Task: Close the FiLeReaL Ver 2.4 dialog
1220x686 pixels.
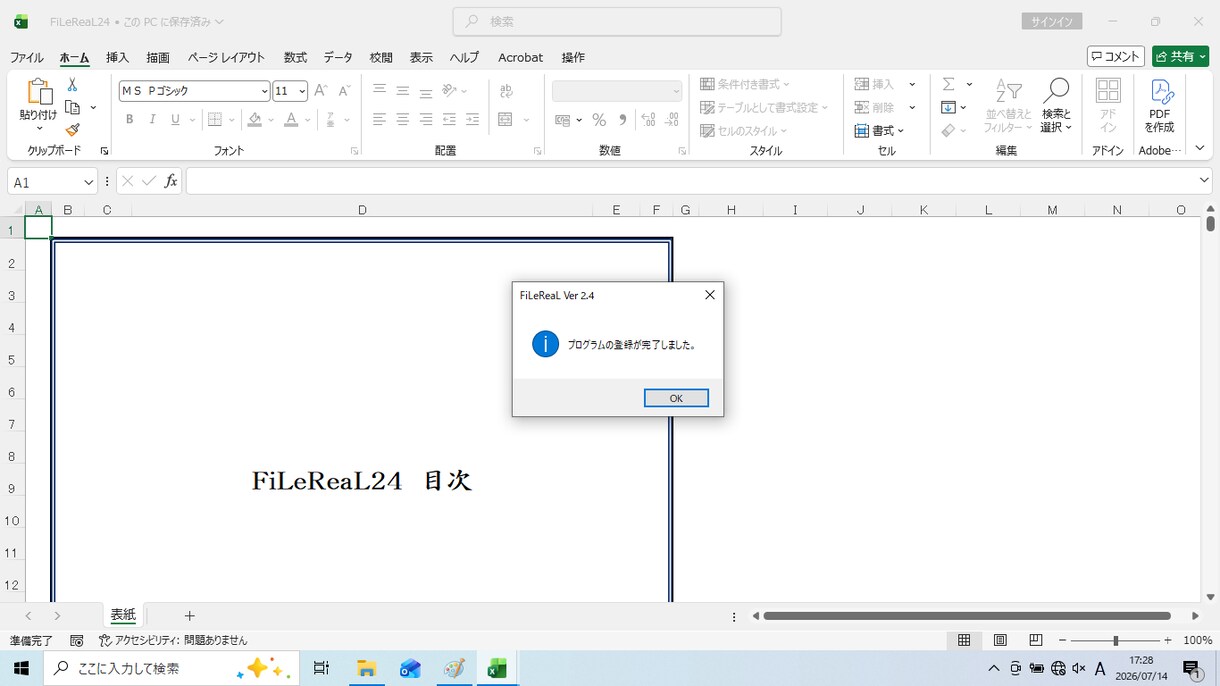Action: [x=709, y=295]
